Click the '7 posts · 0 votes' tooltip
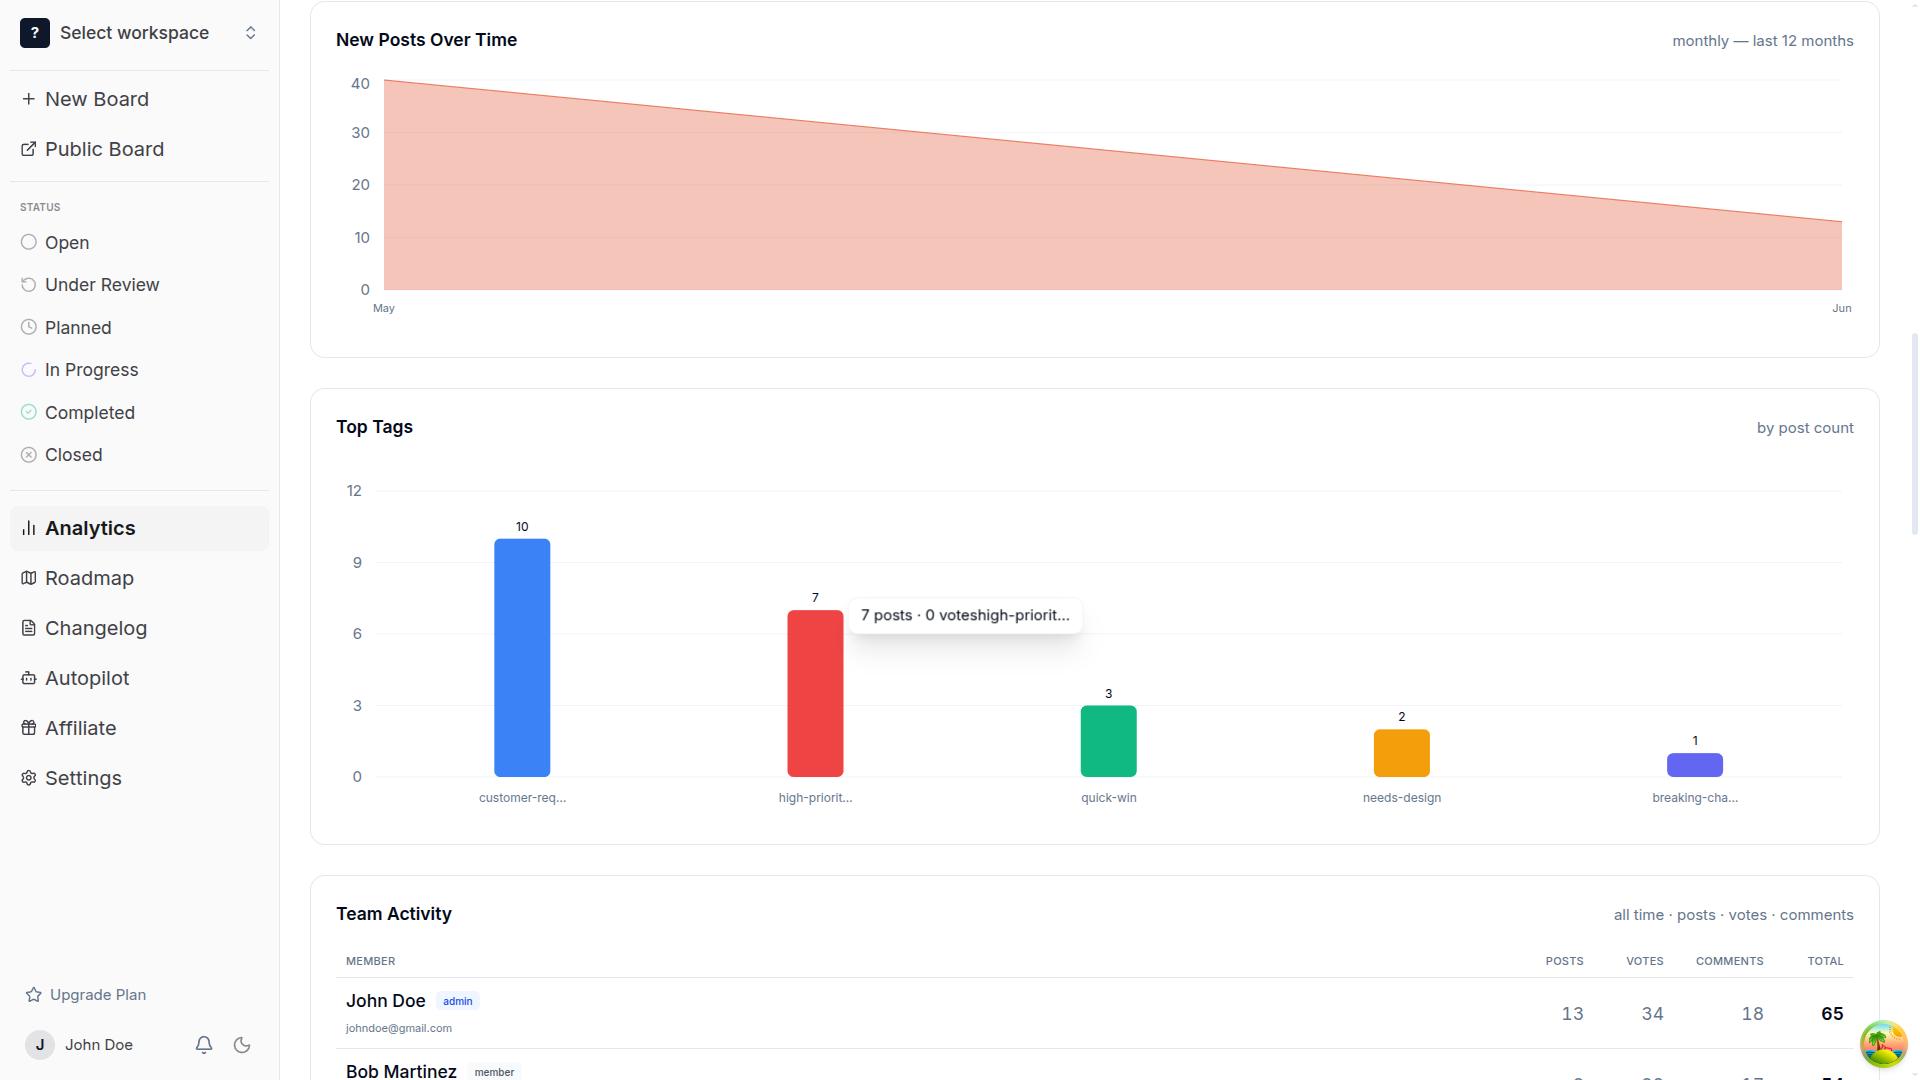The height and width of the screenshot is (1080, 1920). 965,615
